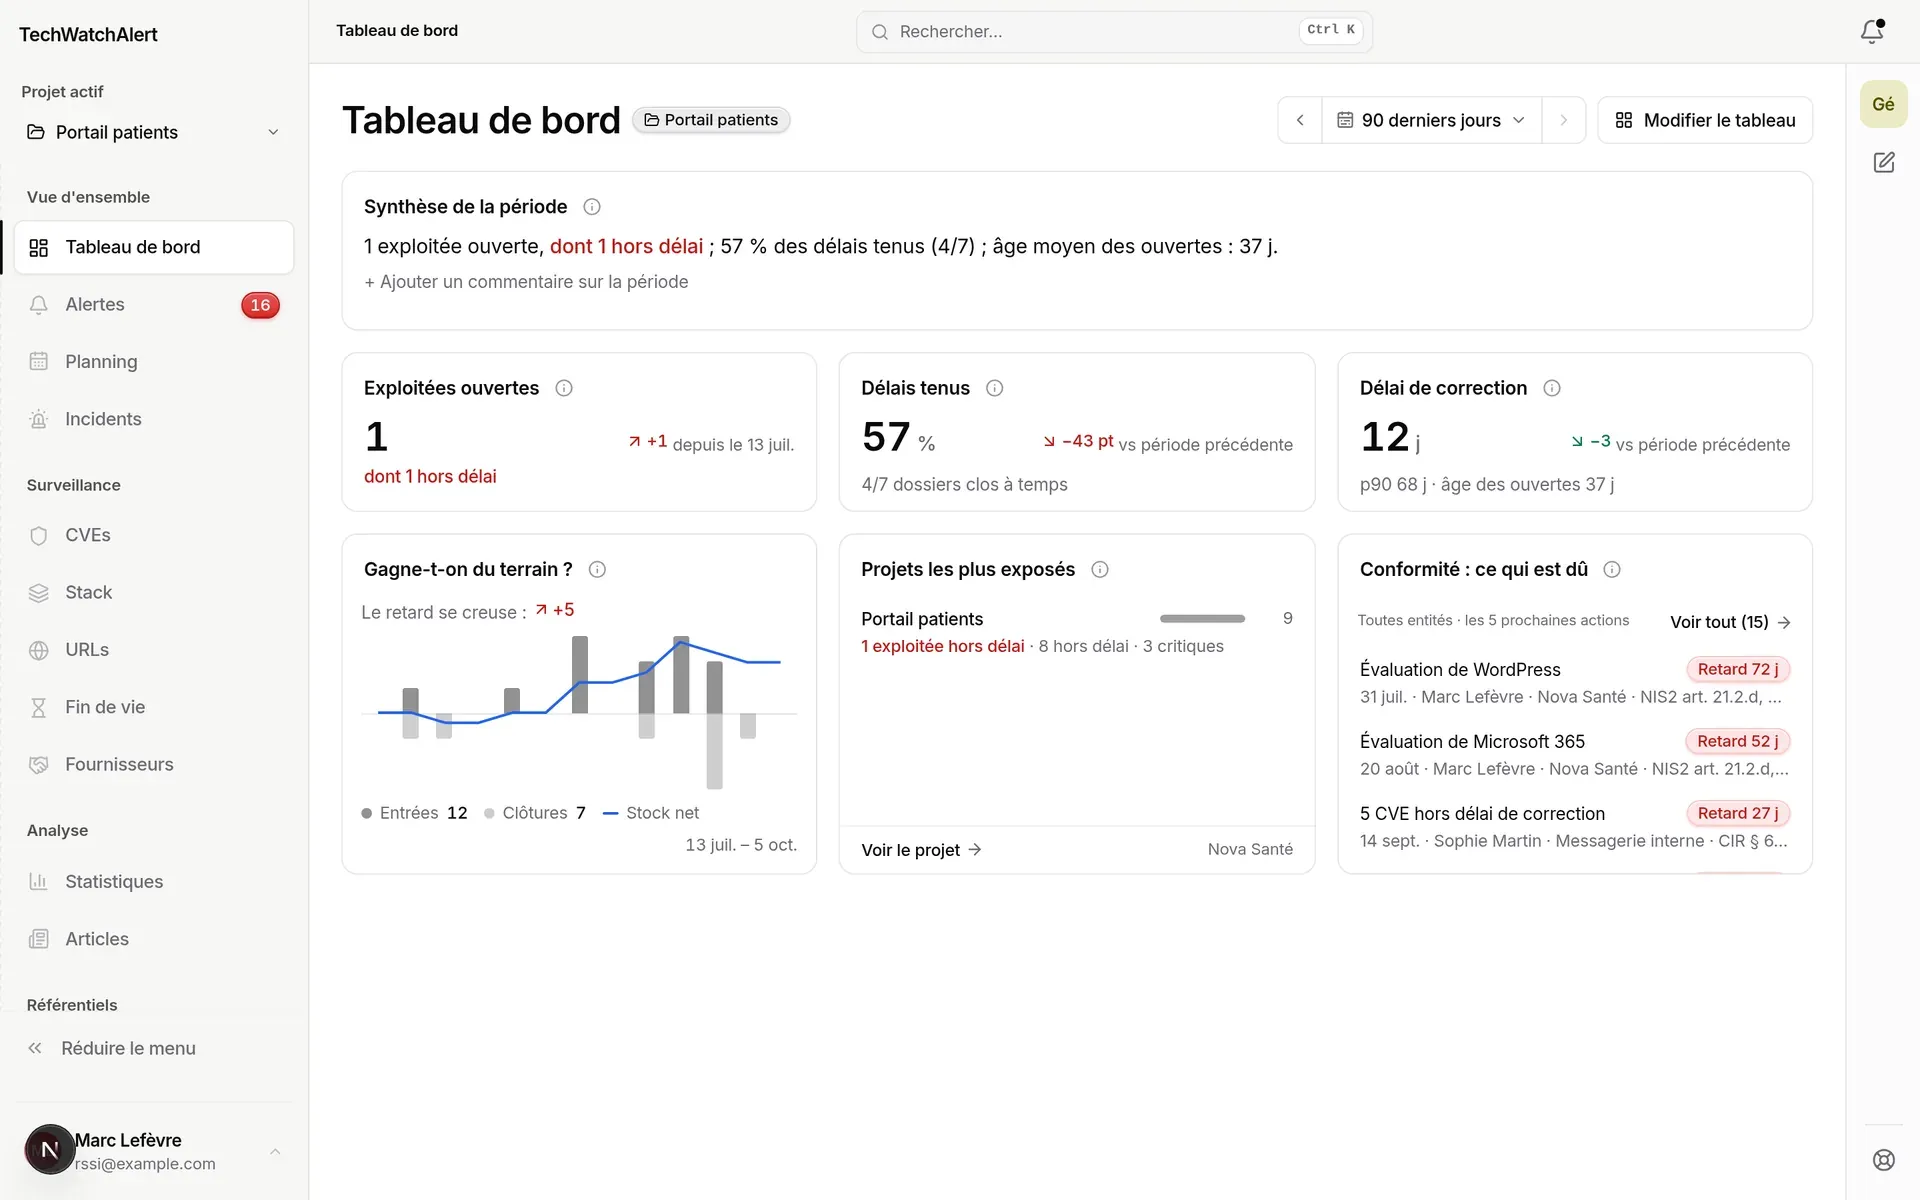This screenshot has height=1200, width=1920.
Task: Click the user avatar N at bottom left
Action: (50, 1150)
